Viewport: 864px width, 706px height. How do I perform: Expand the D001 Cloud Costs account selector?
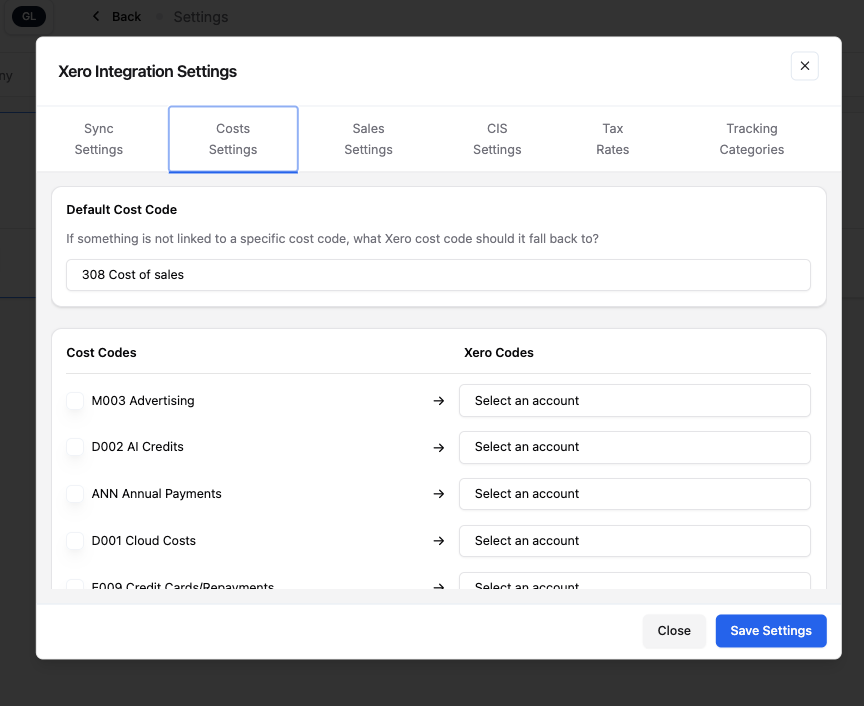[x=635, y=541]
